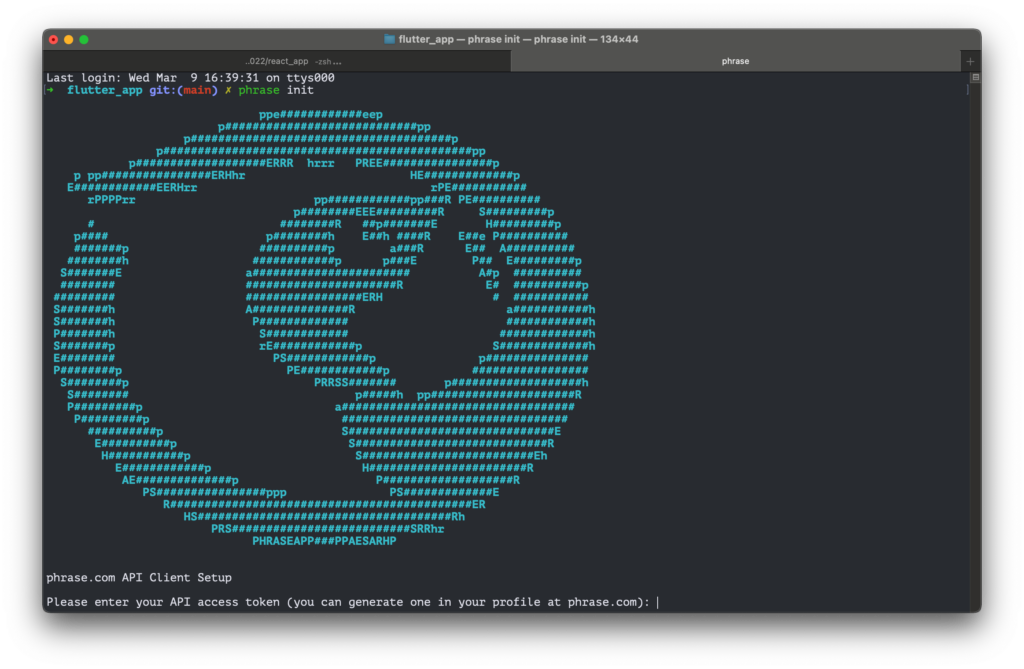Click the folder icon in the title bar
Image resolution: width=1024 pixels, height=669 pixels.
pyautogui.click(x=390, y=39)
